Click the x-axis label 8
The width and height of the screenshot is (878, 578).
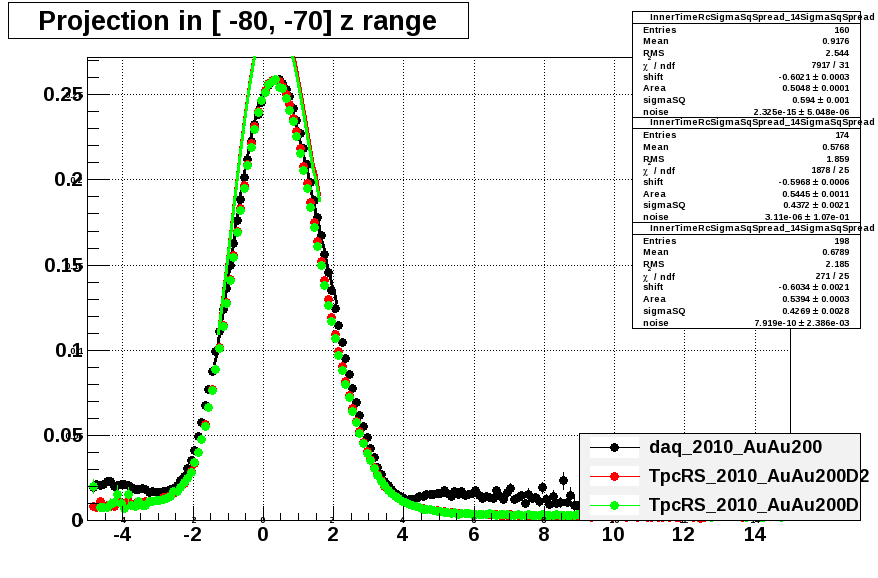[544, 534]
